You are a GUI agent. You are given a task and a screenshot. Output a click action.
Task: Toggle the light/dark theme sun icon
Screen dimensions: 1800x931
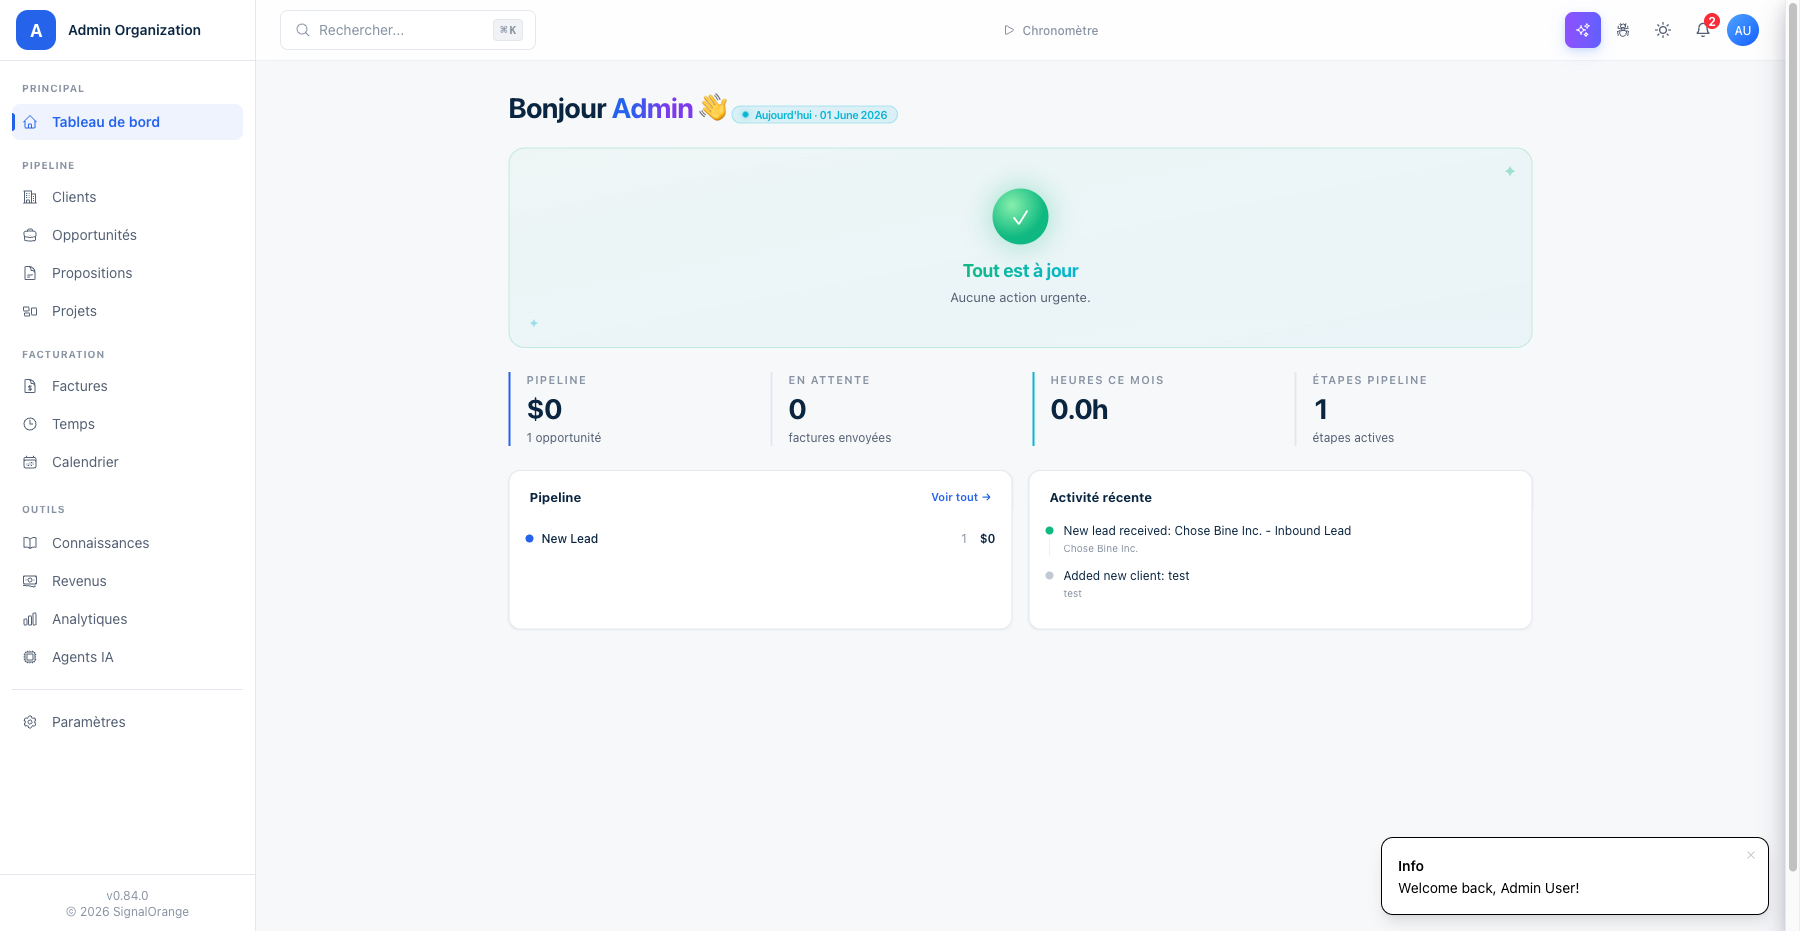point(1663,30)
